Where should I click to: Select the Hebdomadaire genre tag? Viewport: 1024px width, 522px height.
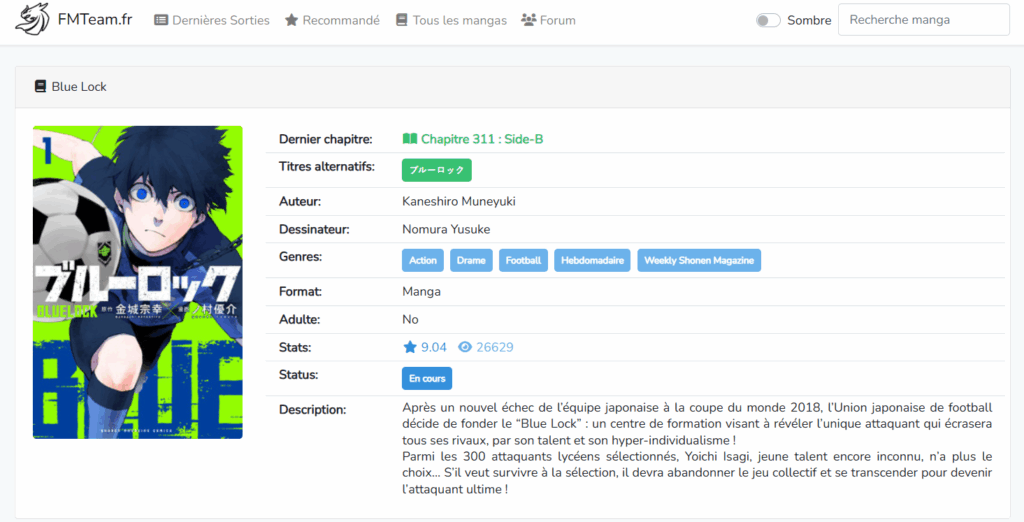(x=592, y=260)
